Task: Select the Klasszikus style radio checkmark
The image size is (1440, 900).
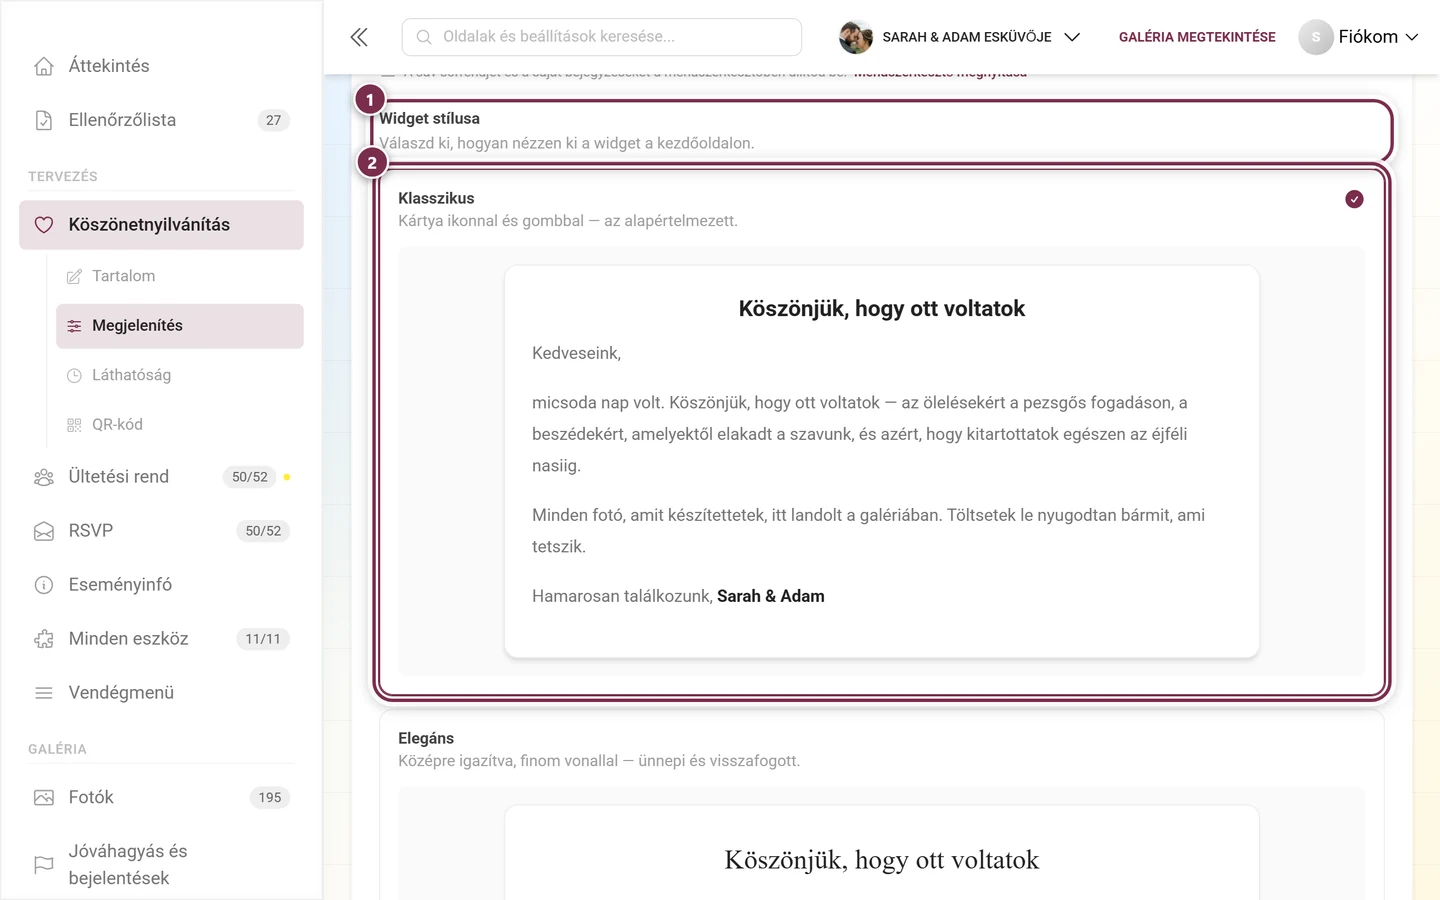Action: (1354, 199)
